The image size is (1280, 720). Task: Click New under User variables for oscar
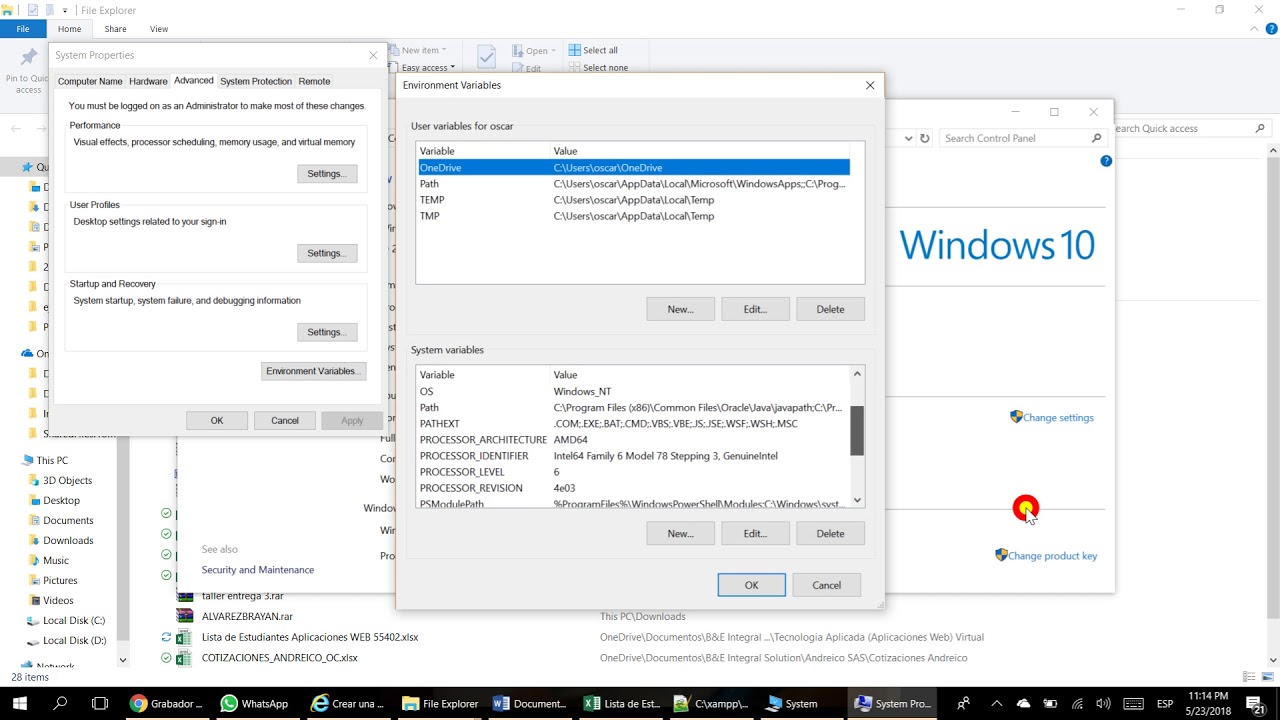tap(681, 309)
